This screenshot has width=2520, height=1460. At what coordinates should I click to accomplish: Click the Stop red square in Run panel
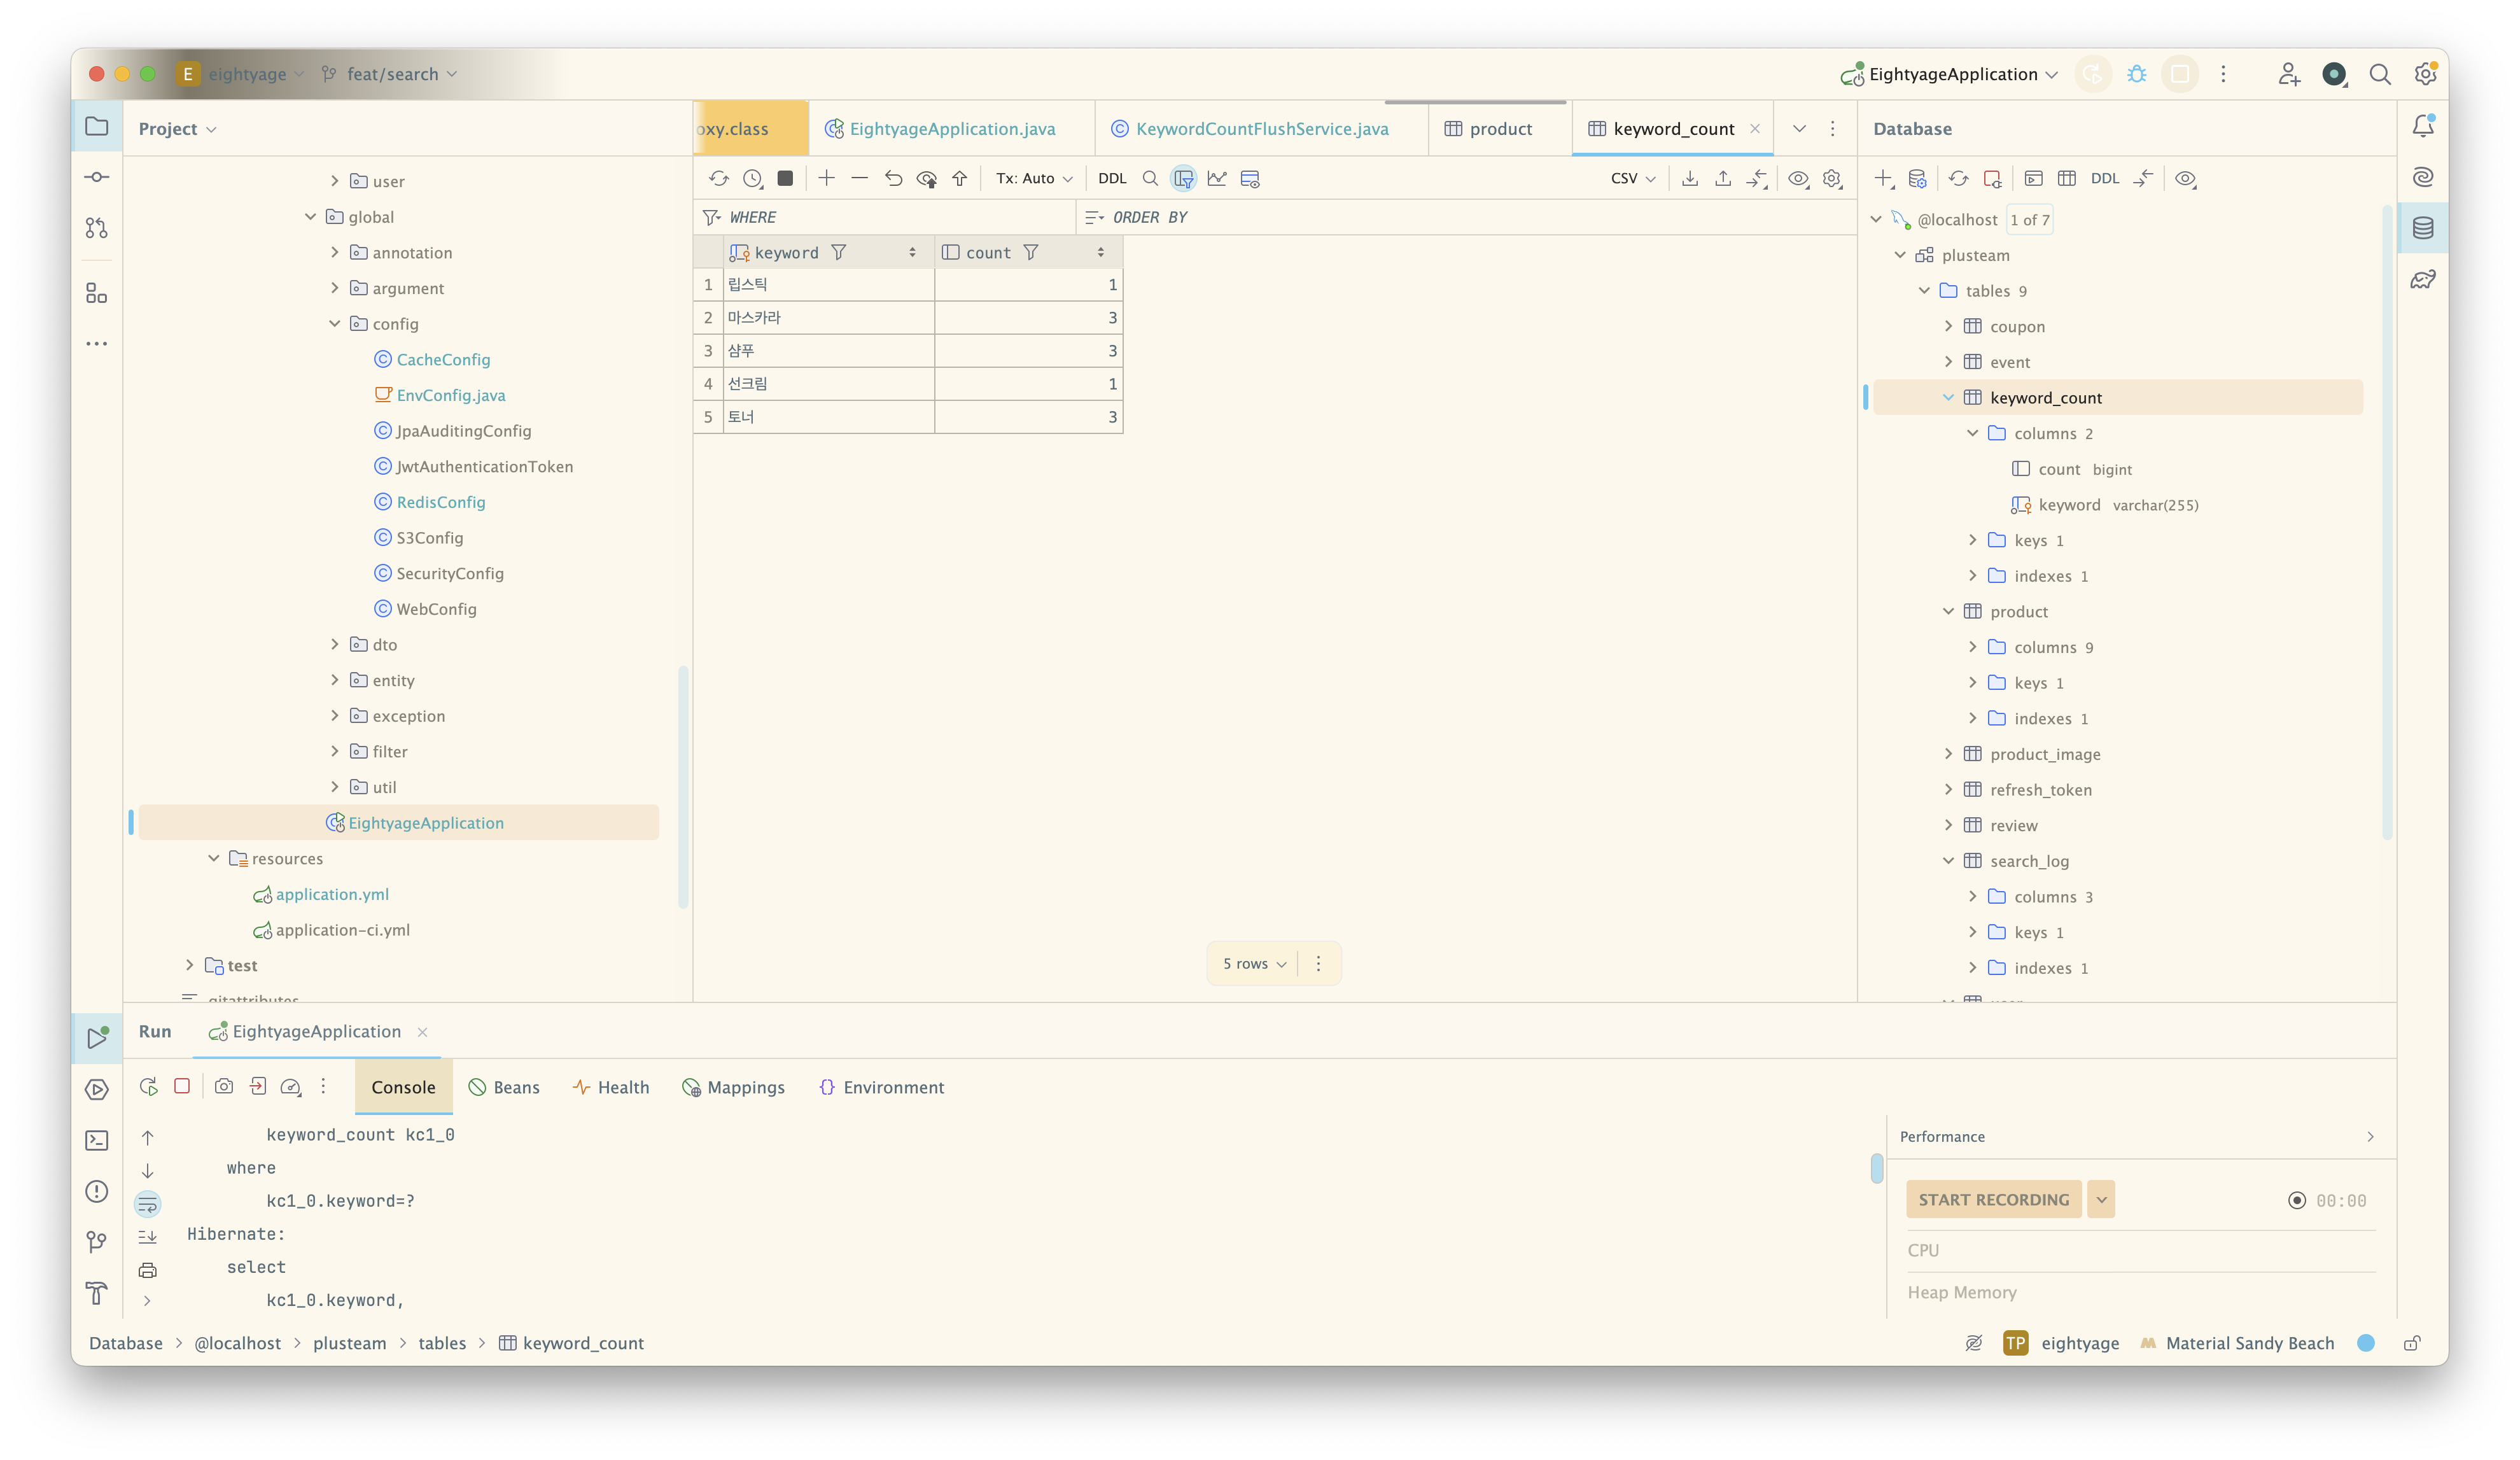pos(182,1086)
